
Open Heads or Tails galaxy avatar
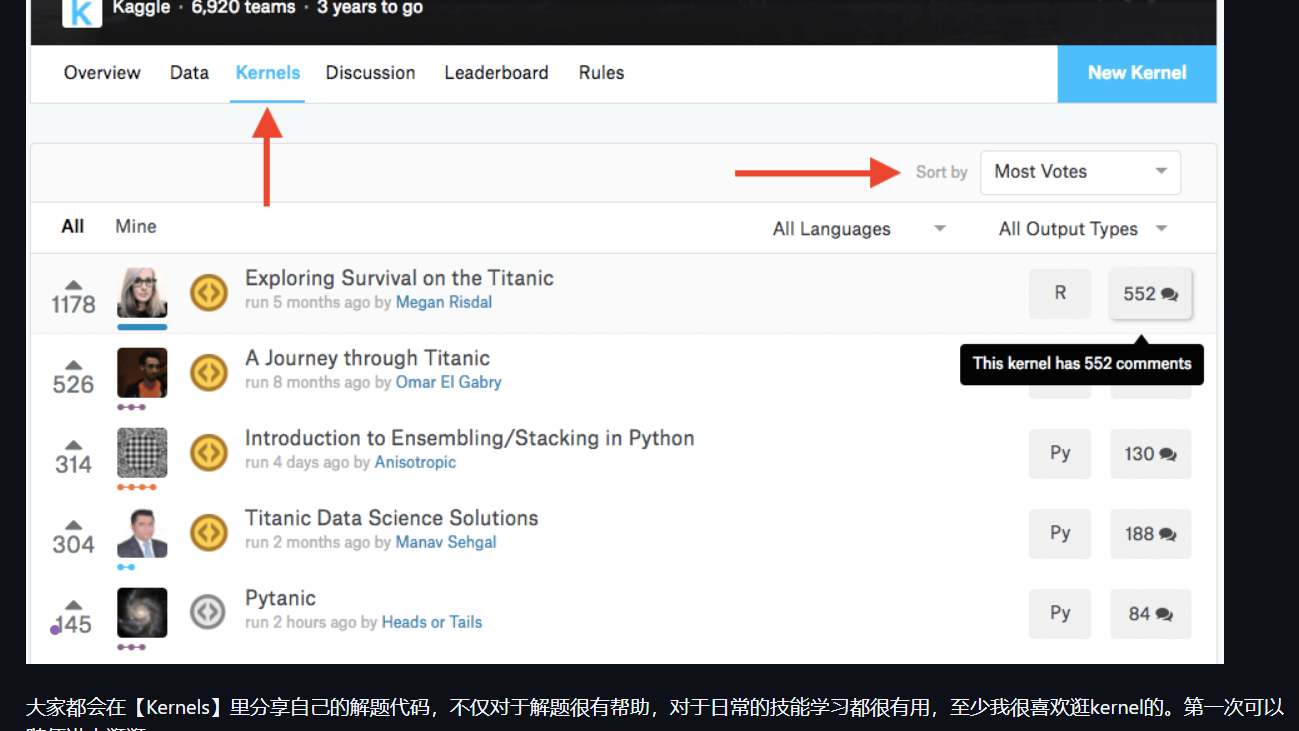(142, 613)
